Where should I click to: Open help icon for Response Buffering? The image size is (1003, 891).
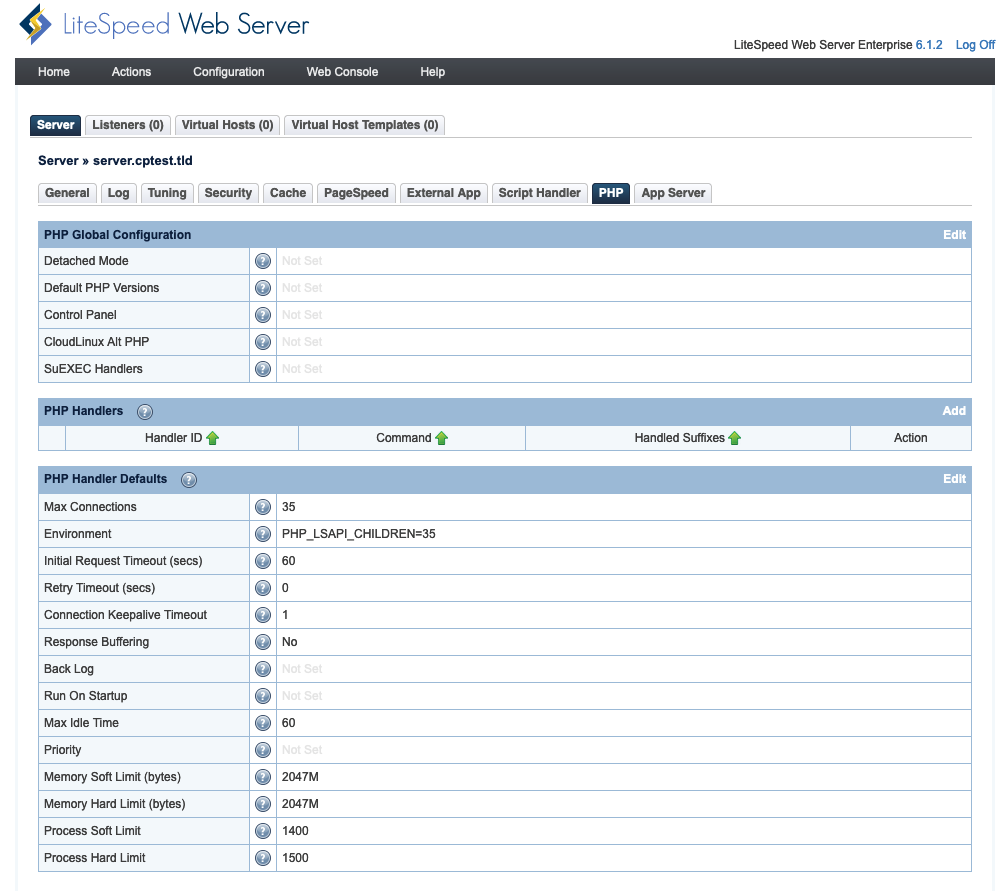[x=263, y=642]
